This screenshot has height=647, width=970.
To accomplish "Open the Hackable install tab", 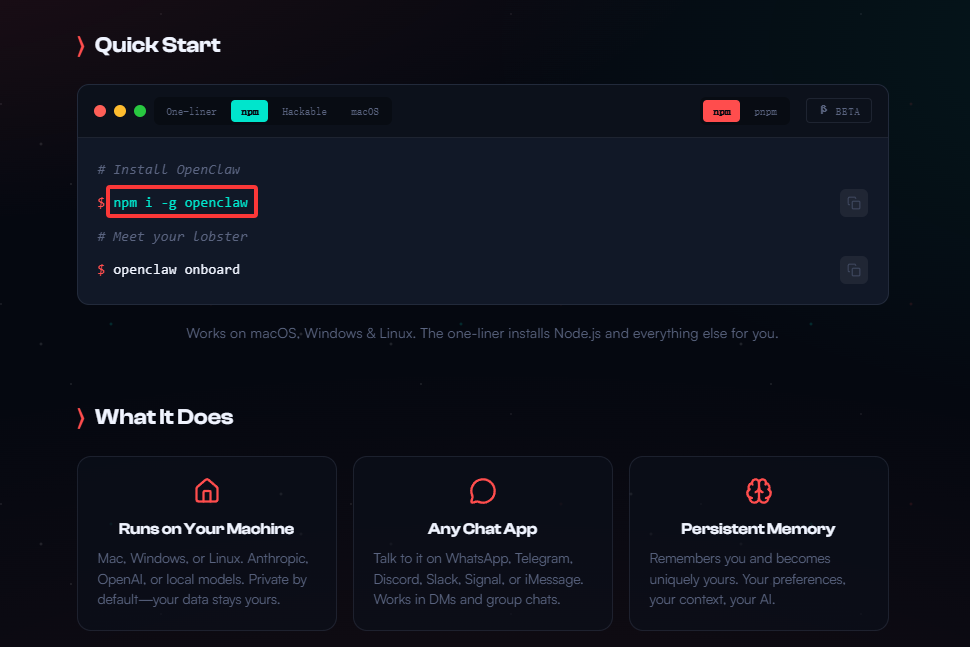I will coord(304,112).
